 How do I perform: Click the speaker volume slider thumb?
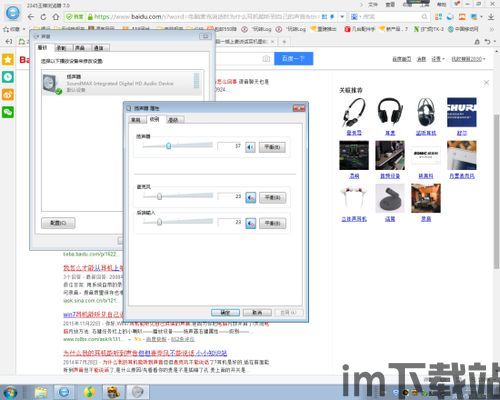[x=169, y=146]
